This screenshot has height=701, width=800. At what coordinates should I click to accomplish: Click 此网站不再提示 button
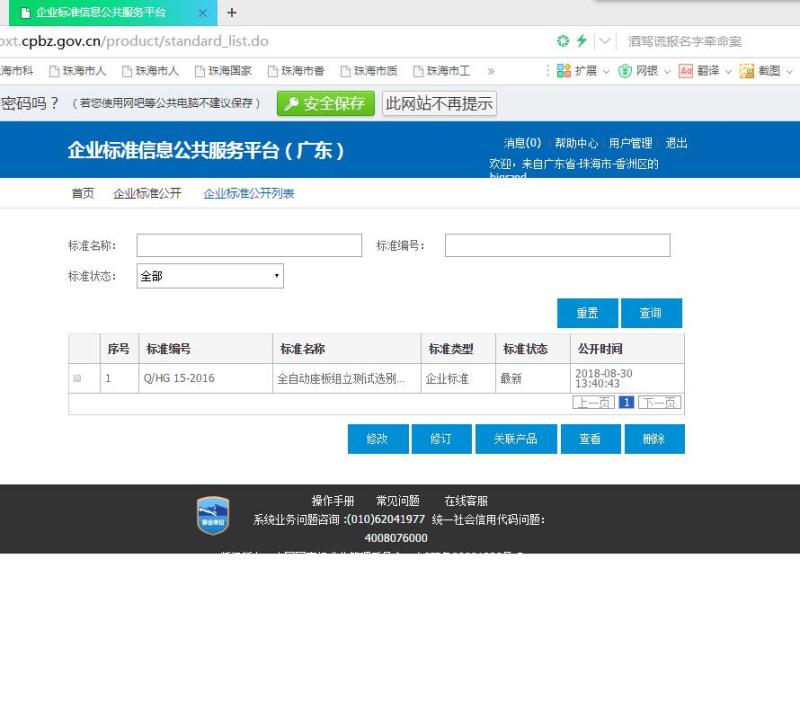tap(439, 104)
